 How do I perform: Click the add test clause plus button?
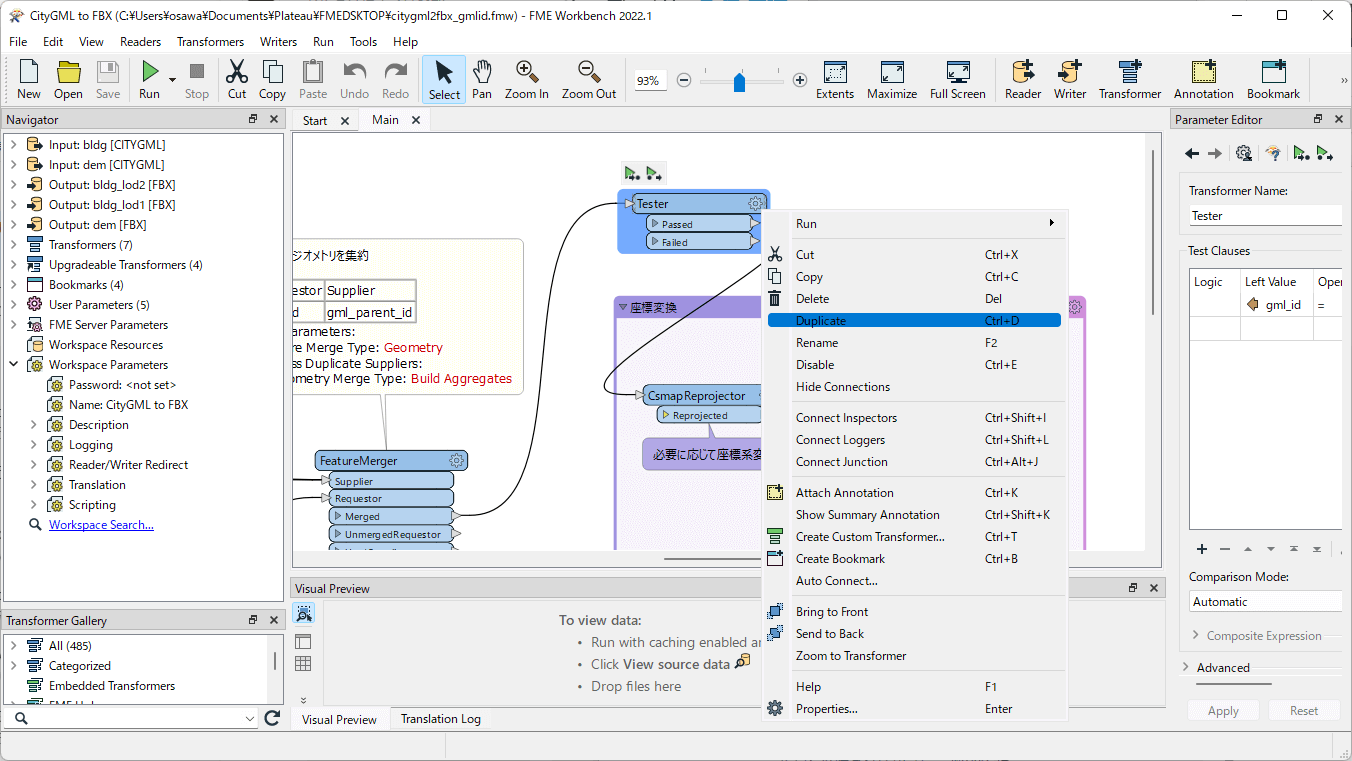[1202, 549]
